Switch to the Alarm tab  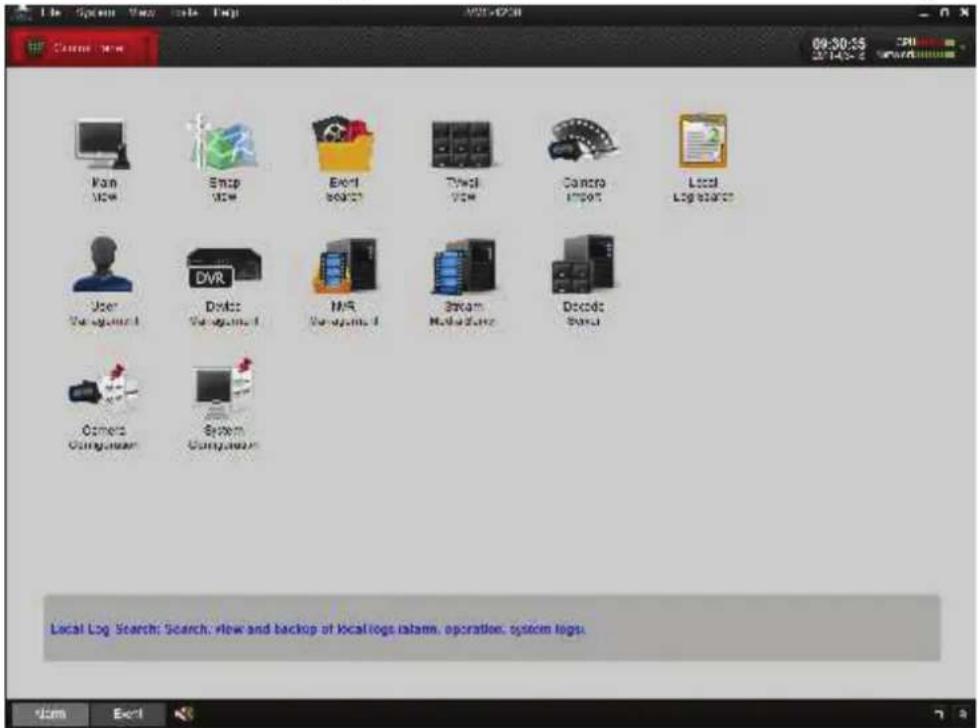[51, 714]
